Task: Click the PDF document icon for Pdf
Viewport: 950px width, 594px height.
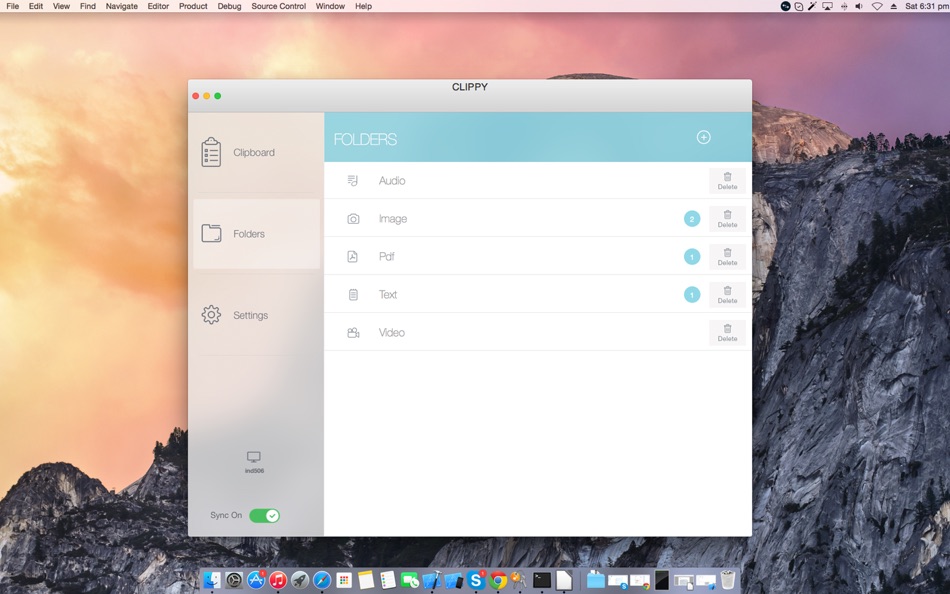Action: pos(353,256)
